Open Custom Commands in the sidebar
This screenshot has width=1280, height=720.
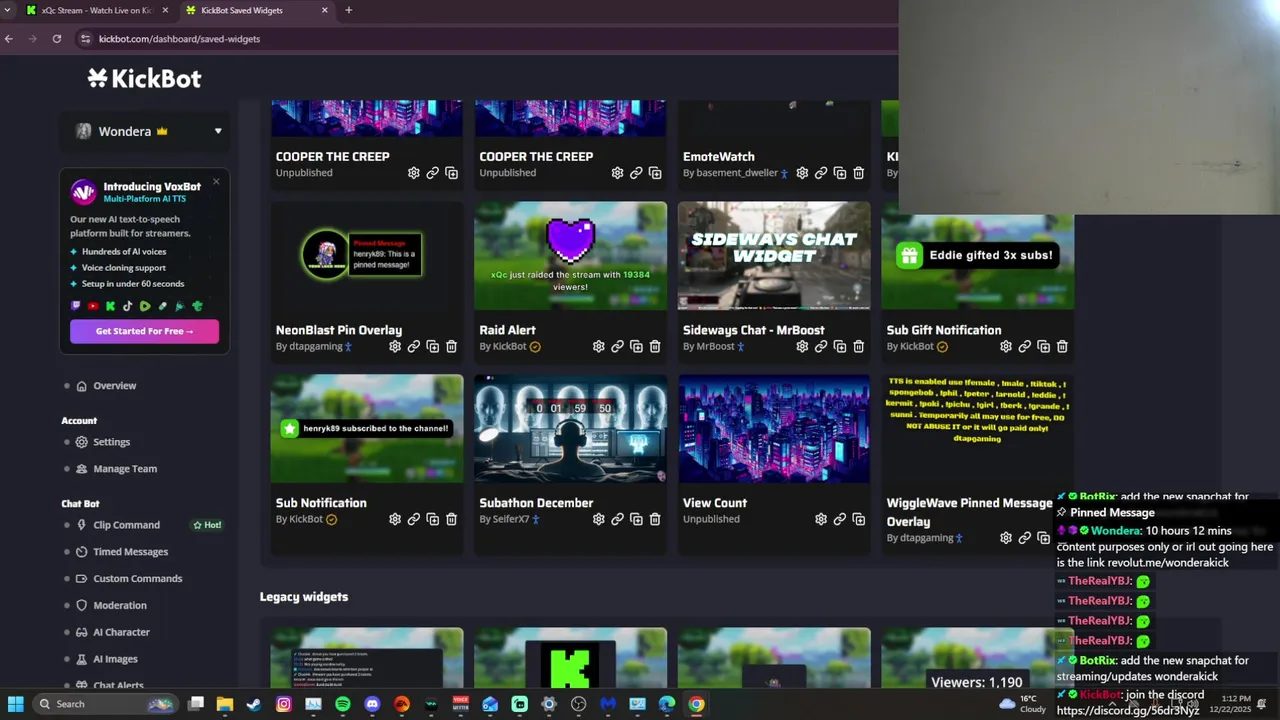[x=137, y=579]
